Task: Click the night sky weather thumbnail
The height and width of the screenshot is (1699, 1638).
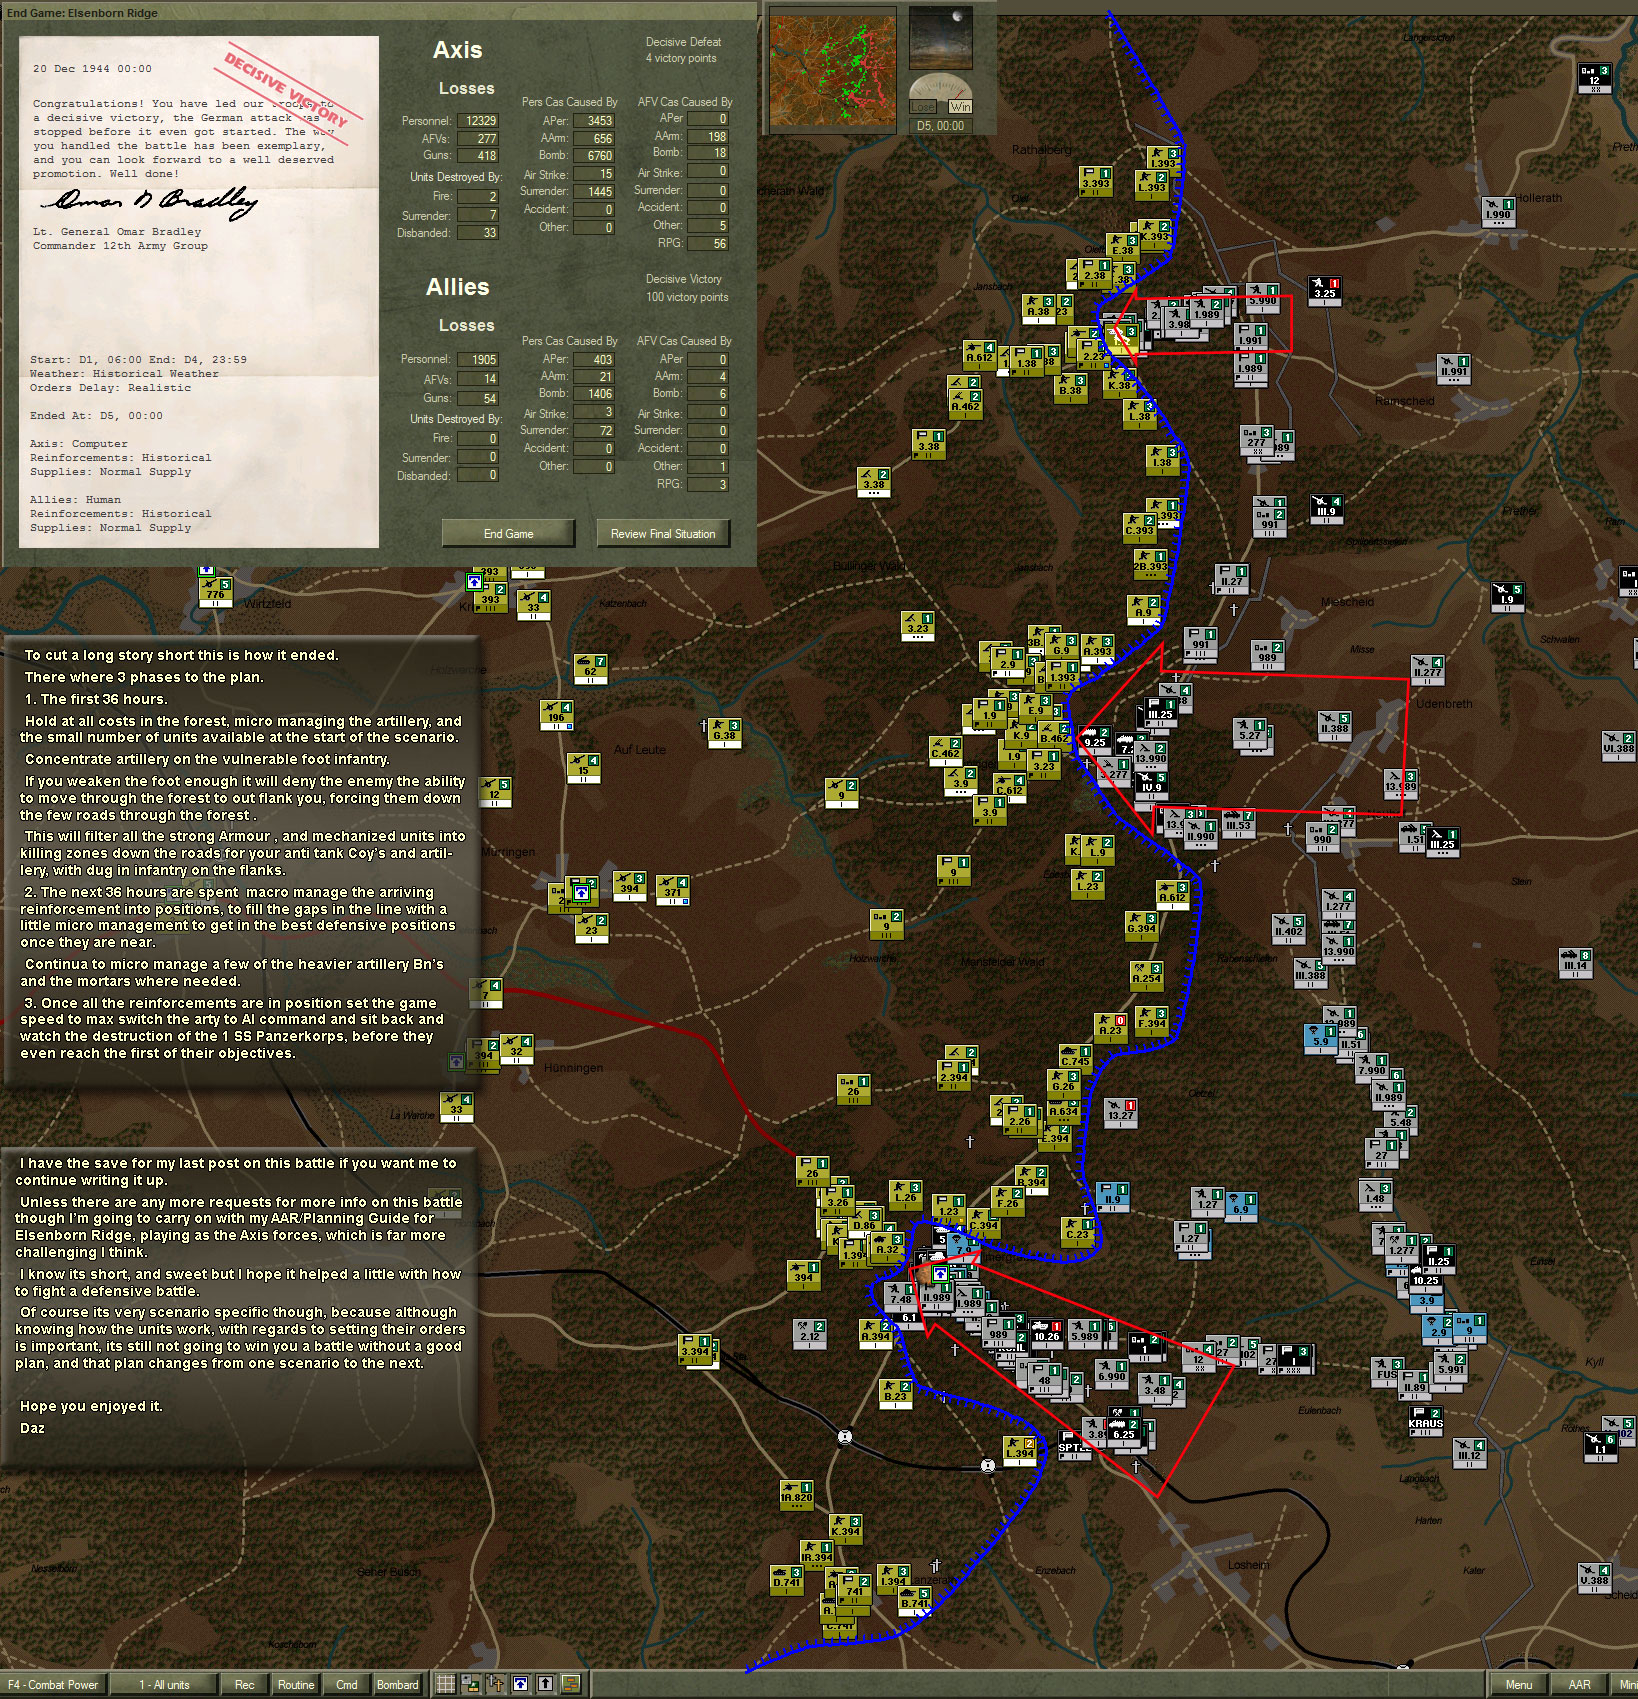Action: [x=940, y=39]
